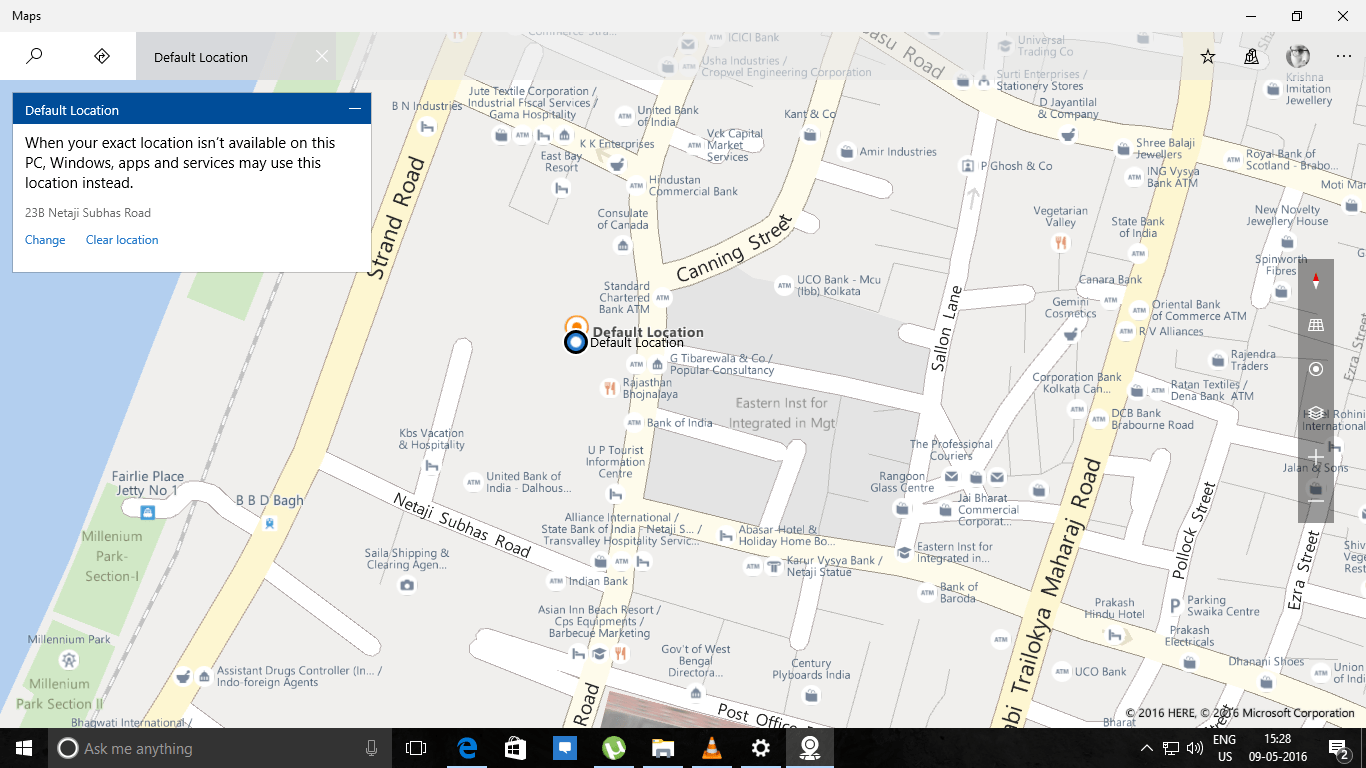Image resolution: width=1366 pixels, height=768 pixels.
Task: Open Favorites star icon
Action: click(x=1208, y=57)
